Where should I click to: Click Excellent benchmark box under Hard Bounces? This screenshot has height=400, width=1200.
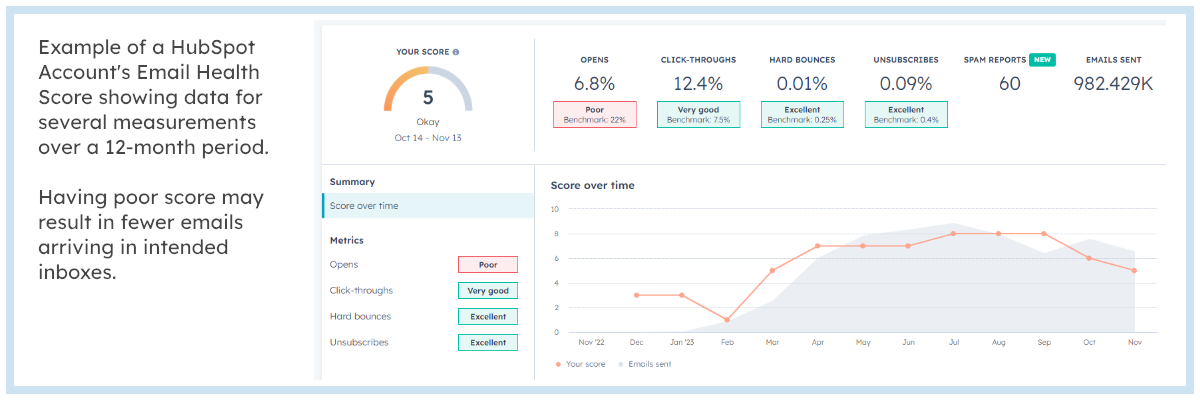pos(802,114)
